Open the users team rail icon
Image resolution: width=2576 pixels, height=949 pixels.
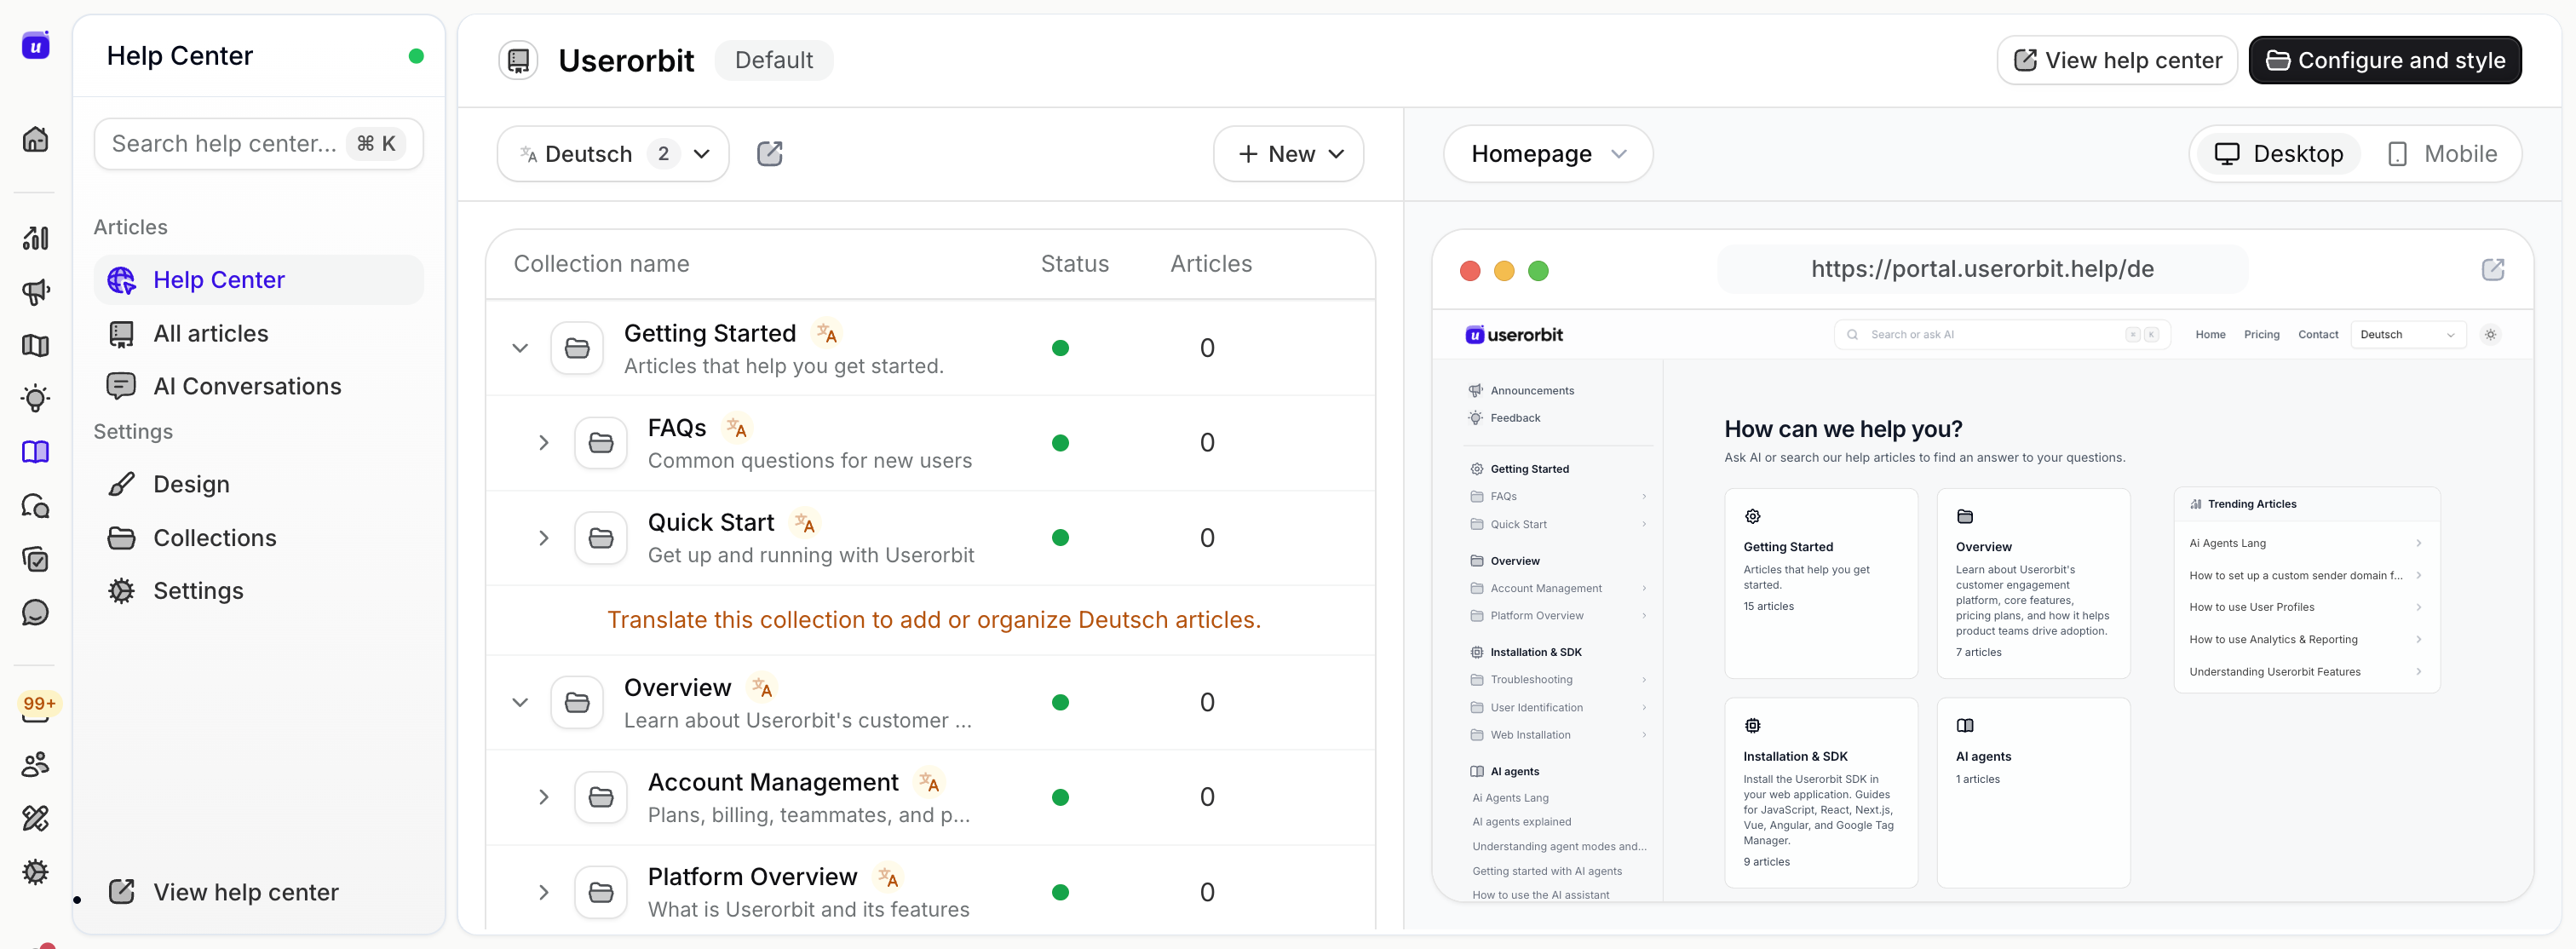(36, 765)
